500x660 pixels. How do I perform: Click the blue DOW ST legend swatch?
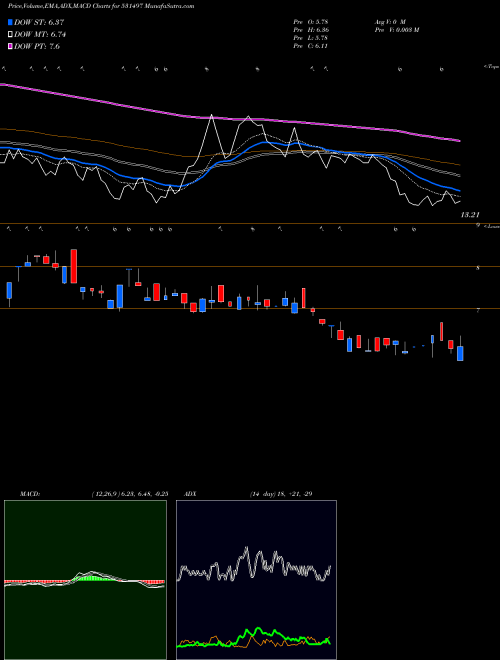(10, 22)
